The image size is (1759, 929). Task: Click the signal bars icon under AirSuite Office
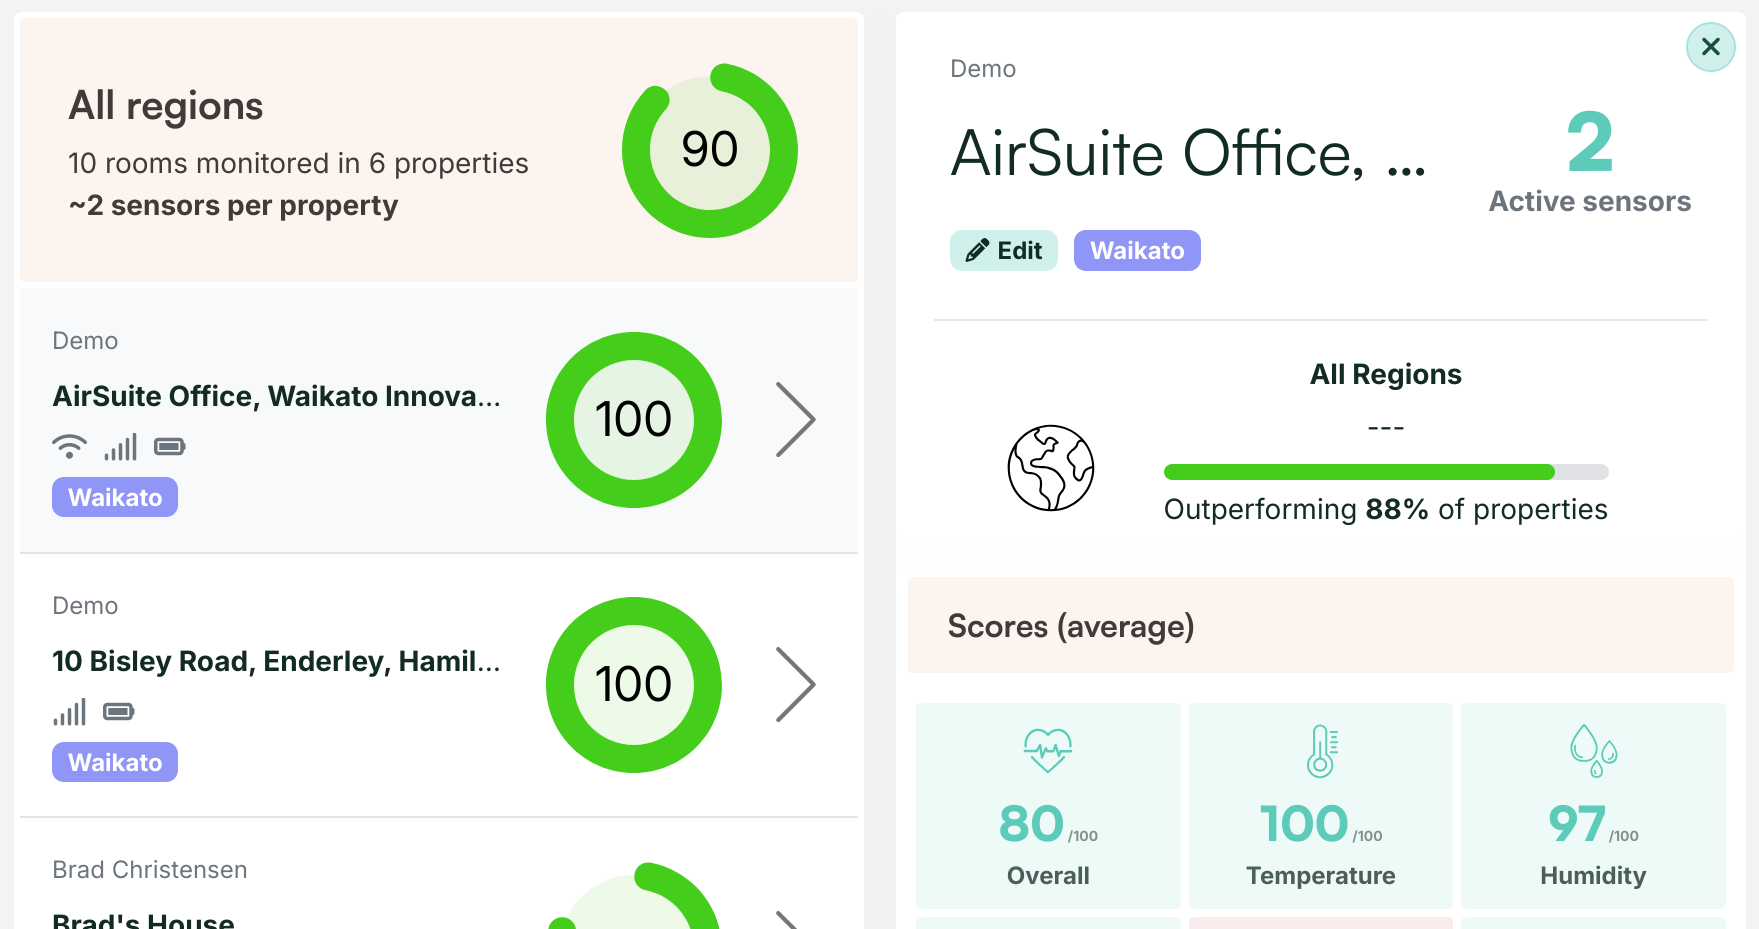click(x=120, y=447)
